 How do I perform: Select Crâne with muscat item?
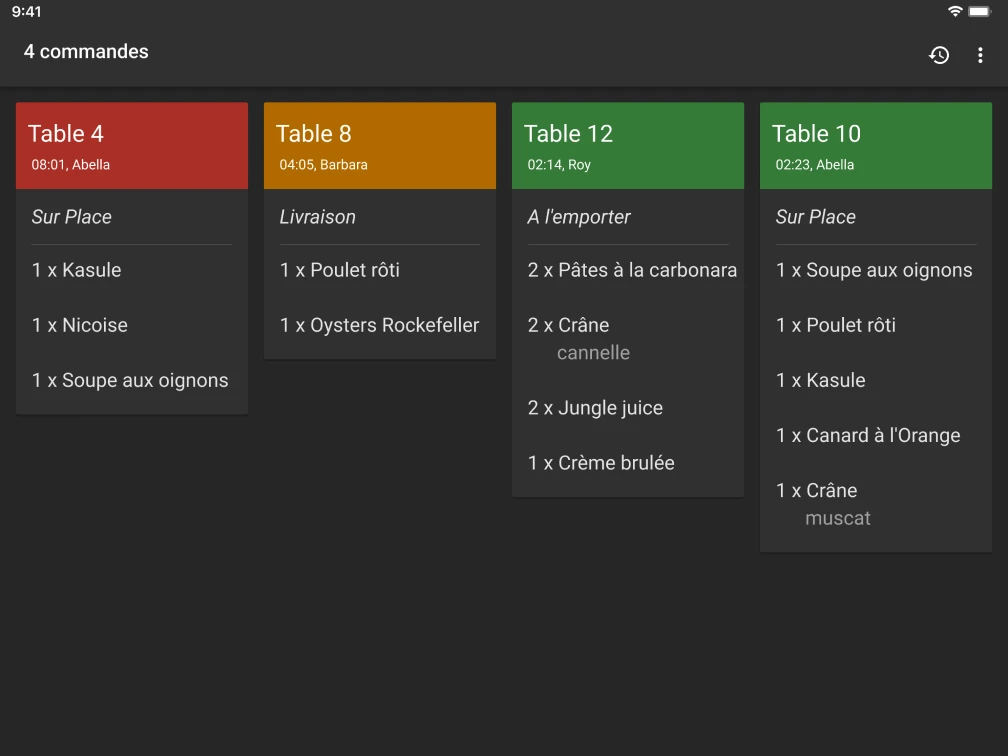coord(824,503)
